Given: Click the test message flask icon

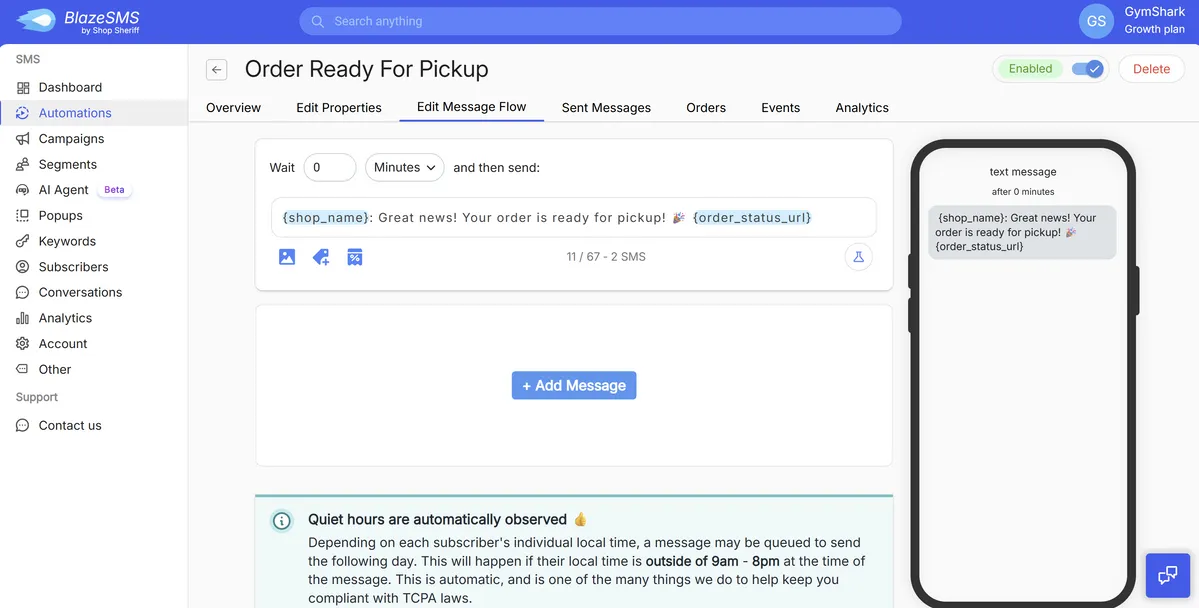Looking at the screenshot, I should 858,256.
